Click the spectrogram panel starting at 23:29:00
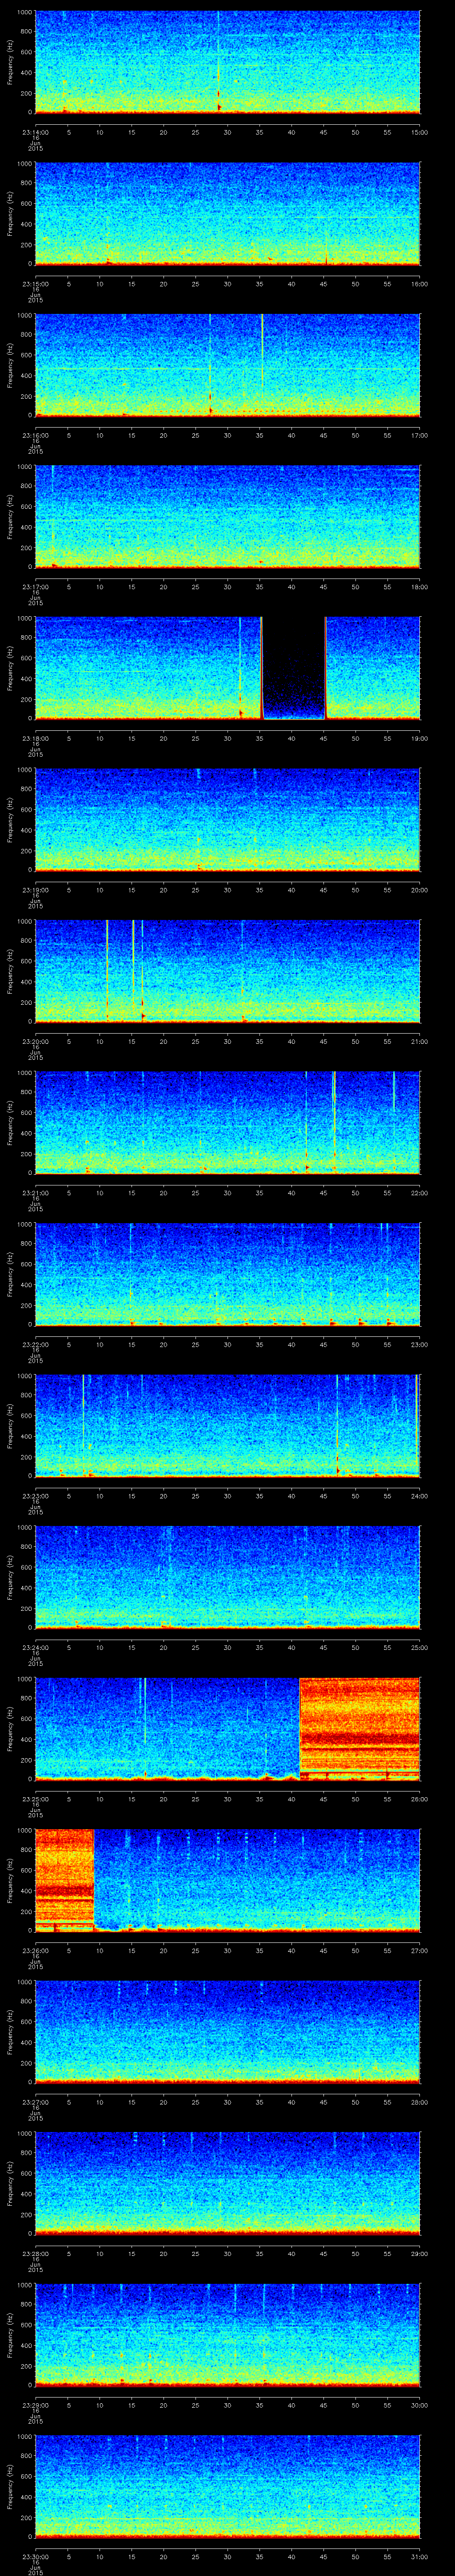Viewport: 455px width, 2576px height. pyautogui.click(x=227, y=2335)
